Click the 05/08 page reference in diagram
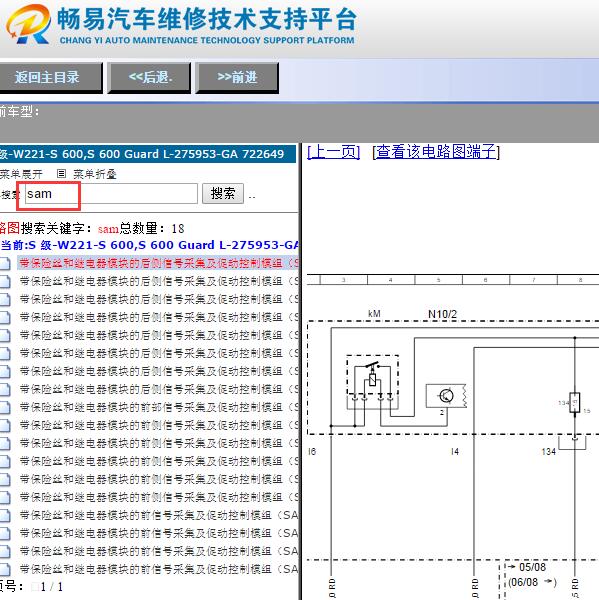This screenshot has height=600, width=599. point(532,567)
